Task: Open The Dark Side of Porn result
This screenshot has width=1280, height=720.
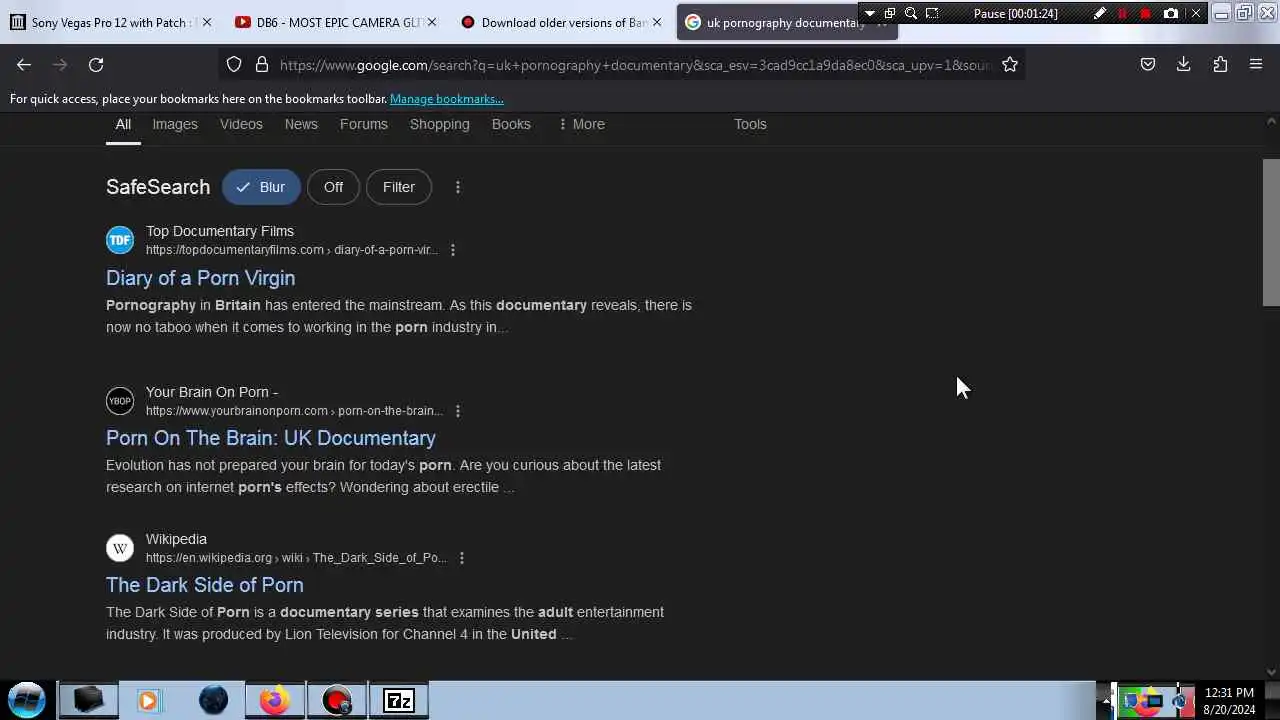Action: pos(205,585)
